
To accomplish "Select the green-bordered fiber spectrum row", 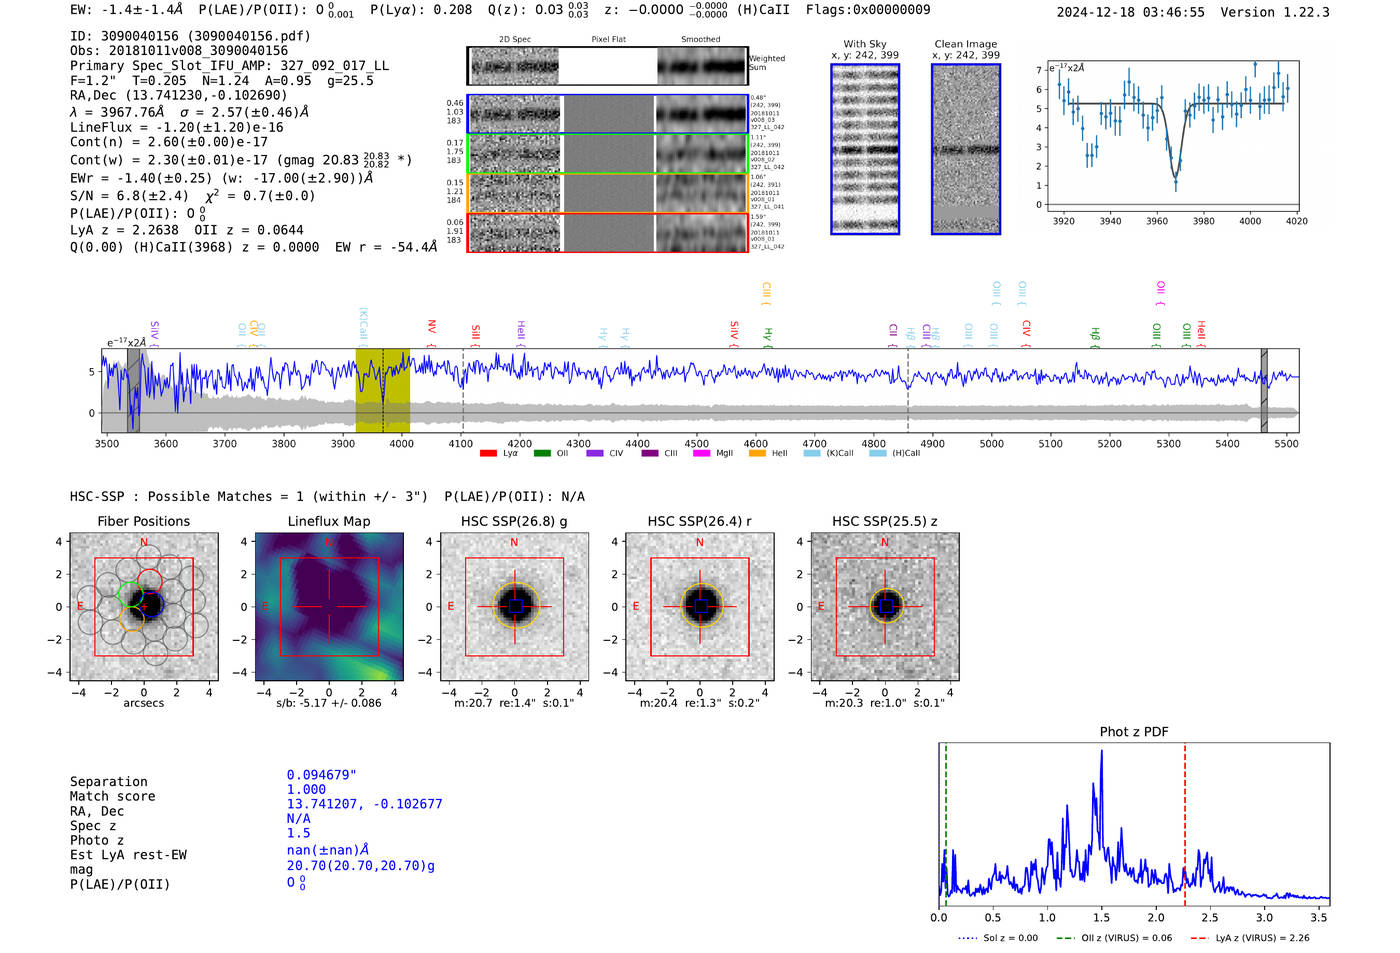I will 608,154.
